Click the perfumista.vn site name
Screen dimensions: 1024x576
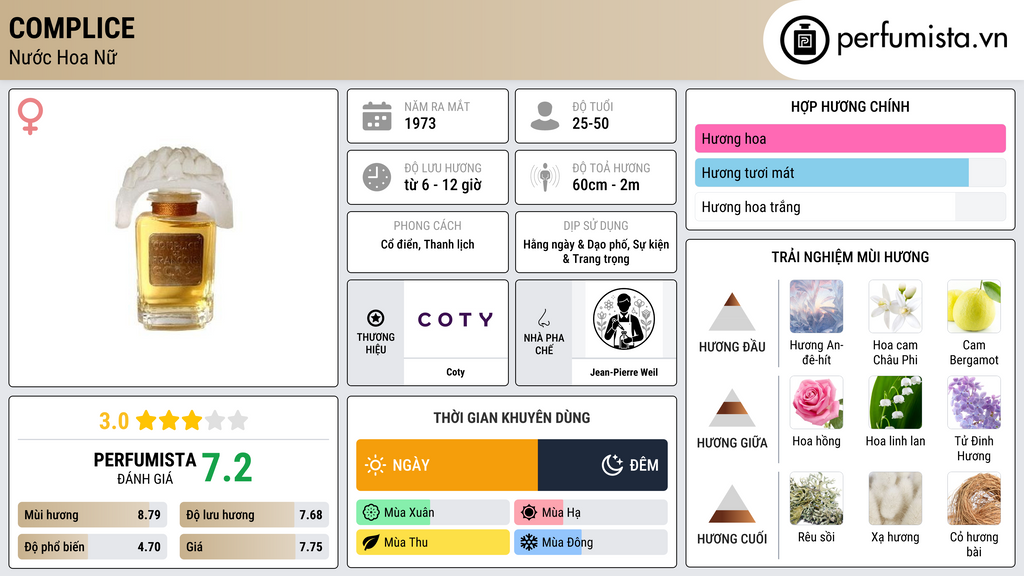[x=922, y=39]
